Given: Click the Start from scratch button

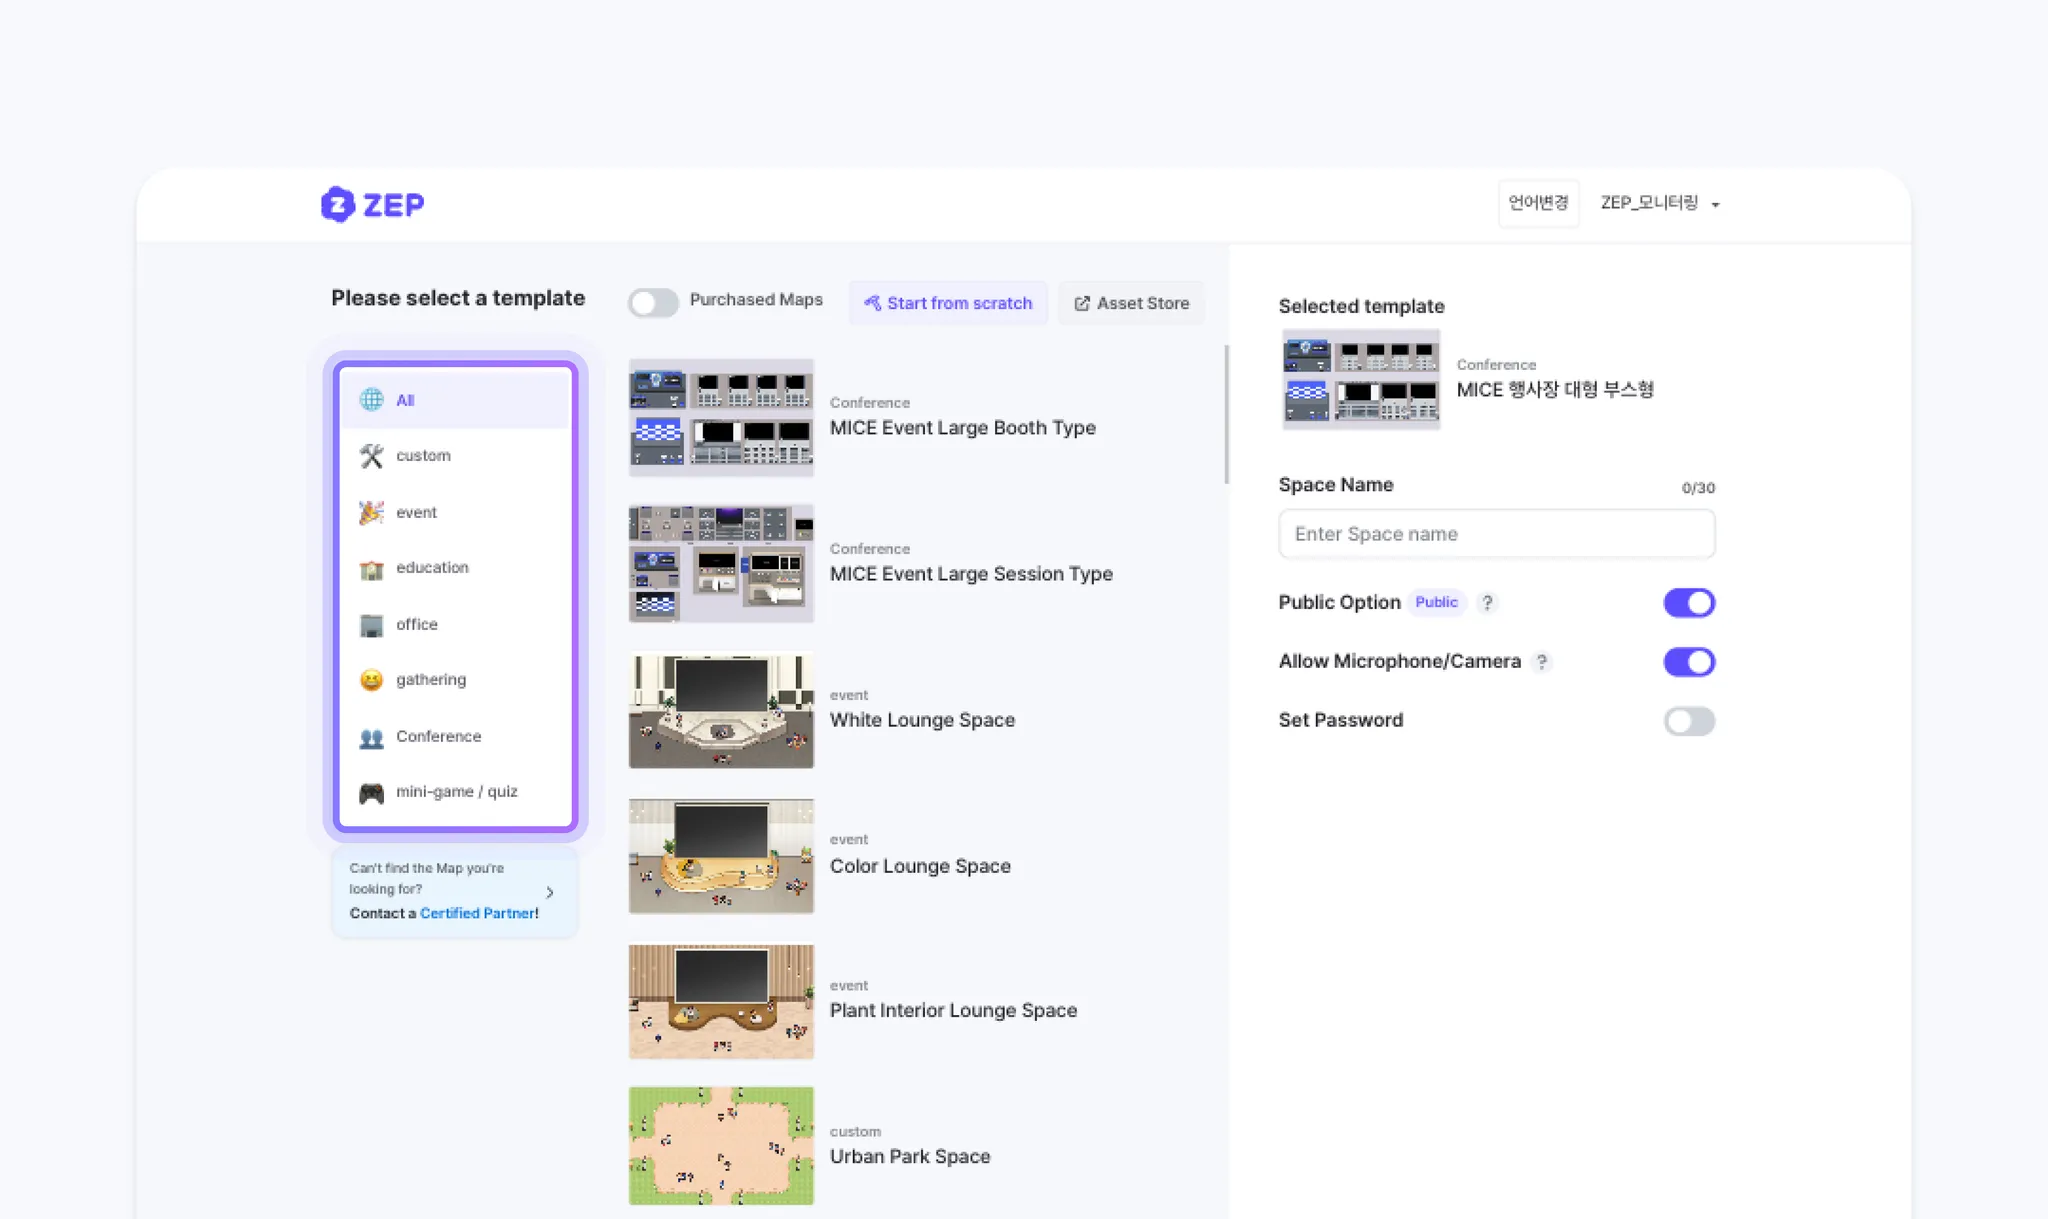Looking at the screenshot, I should [948, 303].
